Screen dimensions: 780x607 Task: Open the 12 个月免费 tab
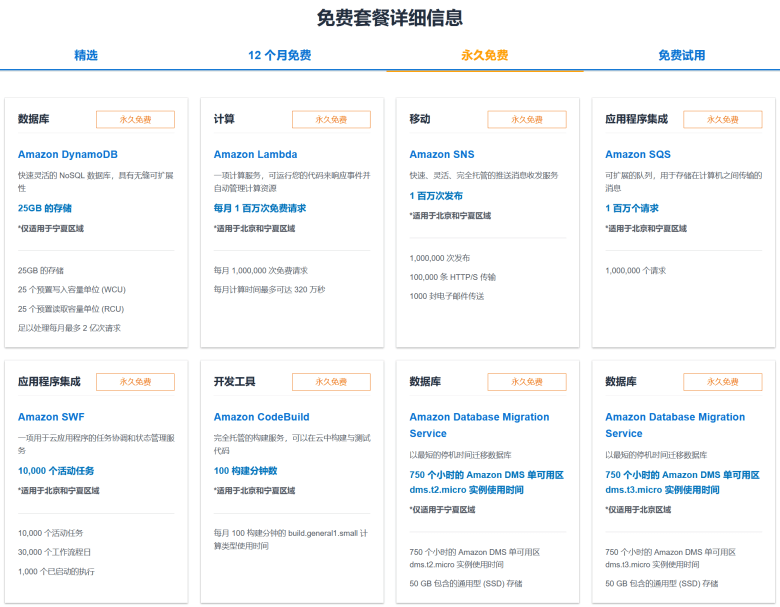click(279, 55)
